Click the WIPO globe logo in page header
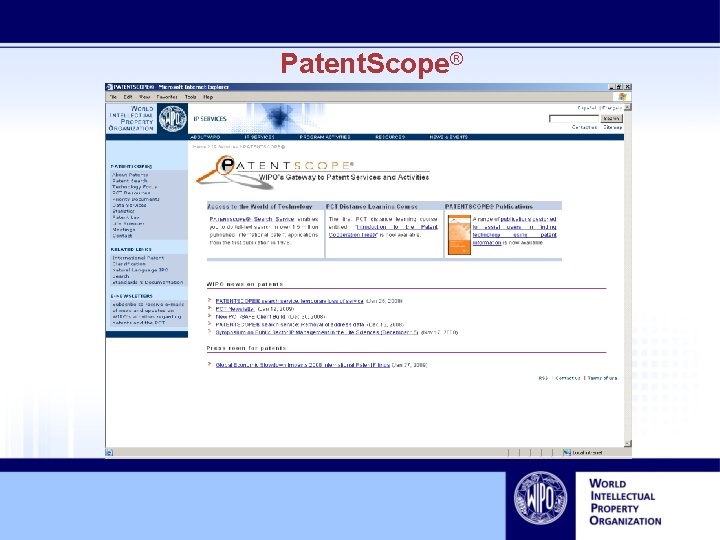The height and width of the screenshot is (540, 720). (173, 118)
